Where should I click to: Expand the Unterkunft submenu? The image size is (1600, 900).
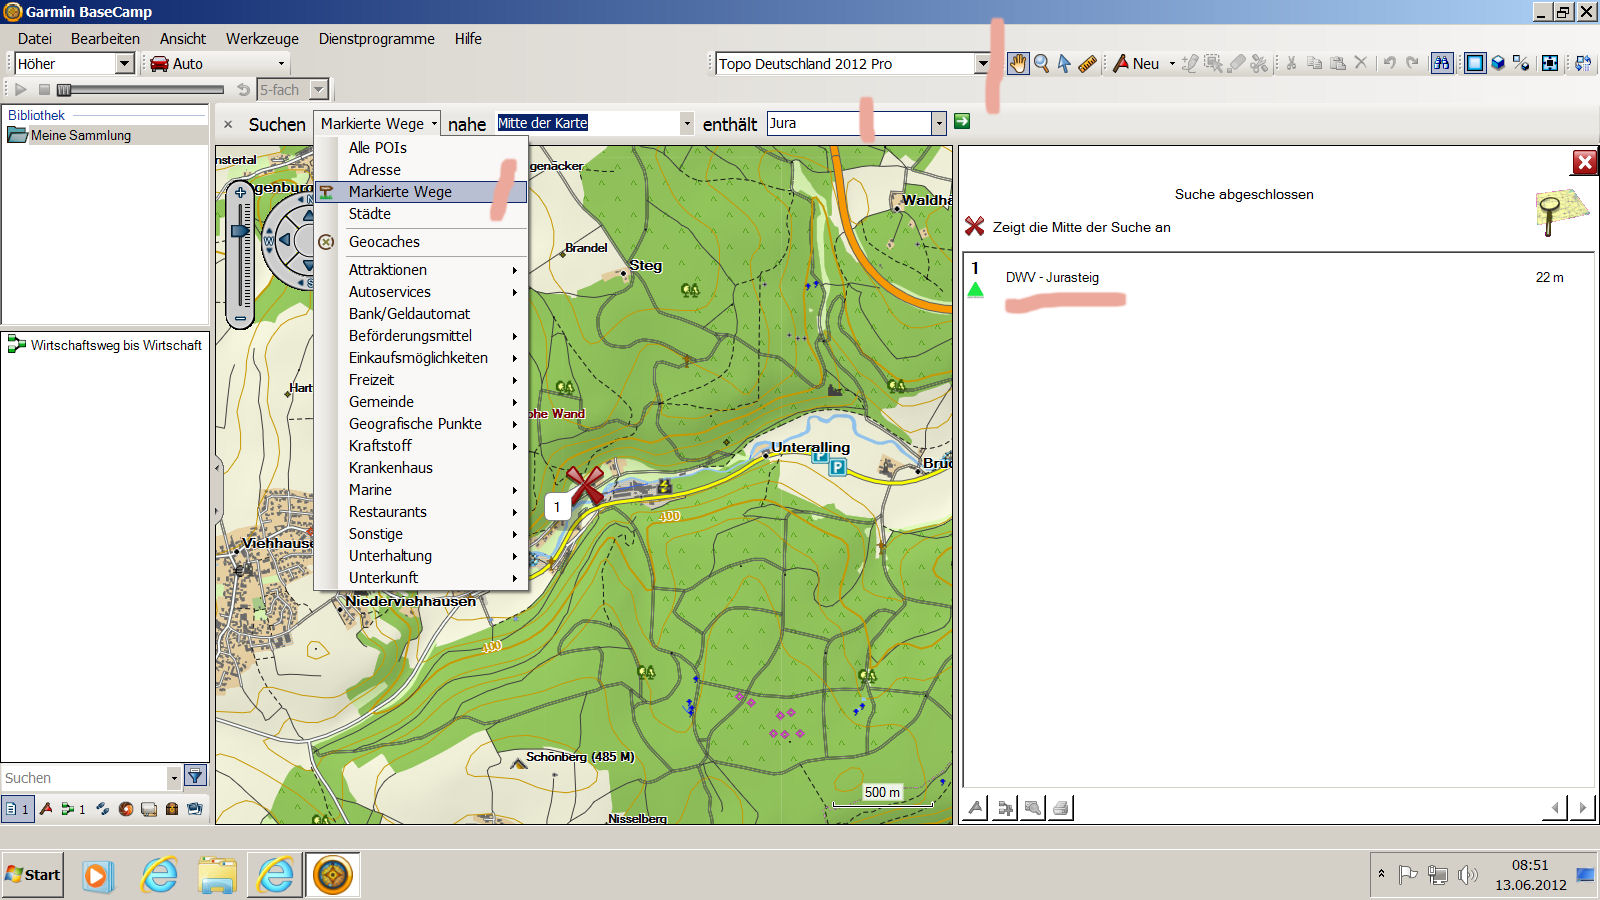(x=421, y=578)
